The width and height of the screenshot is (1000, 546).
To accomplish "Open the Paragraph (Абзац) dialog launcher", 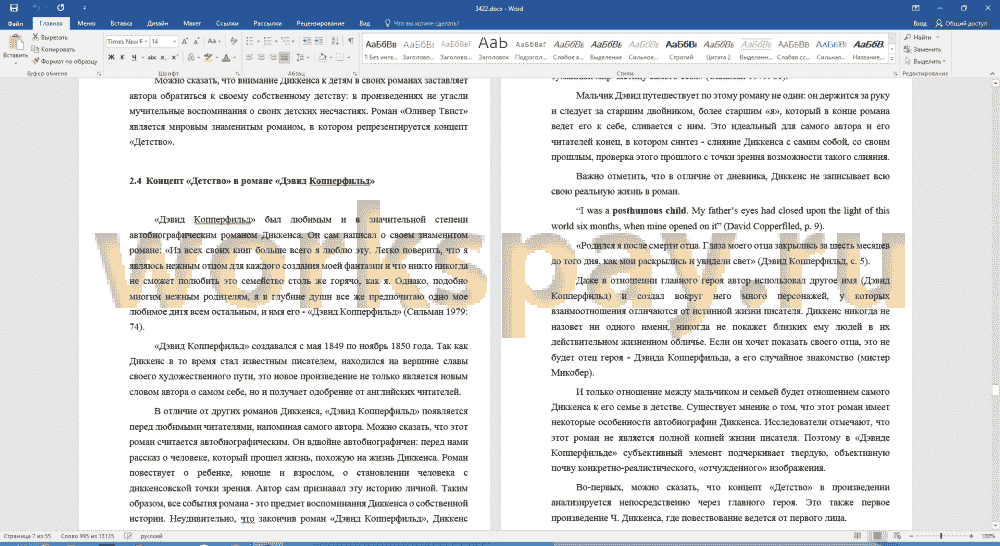I will (354, 74).
